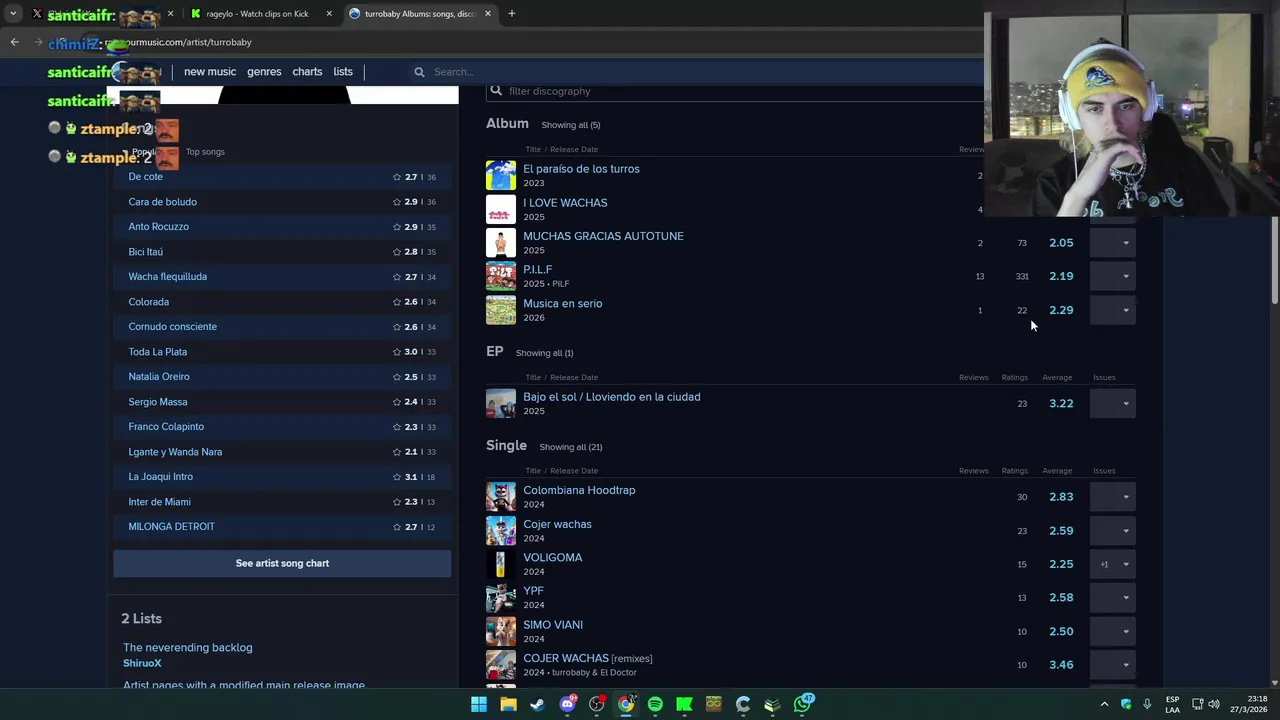
Task: Open Discord from the taskbar
Action: (x=567, y=704)
